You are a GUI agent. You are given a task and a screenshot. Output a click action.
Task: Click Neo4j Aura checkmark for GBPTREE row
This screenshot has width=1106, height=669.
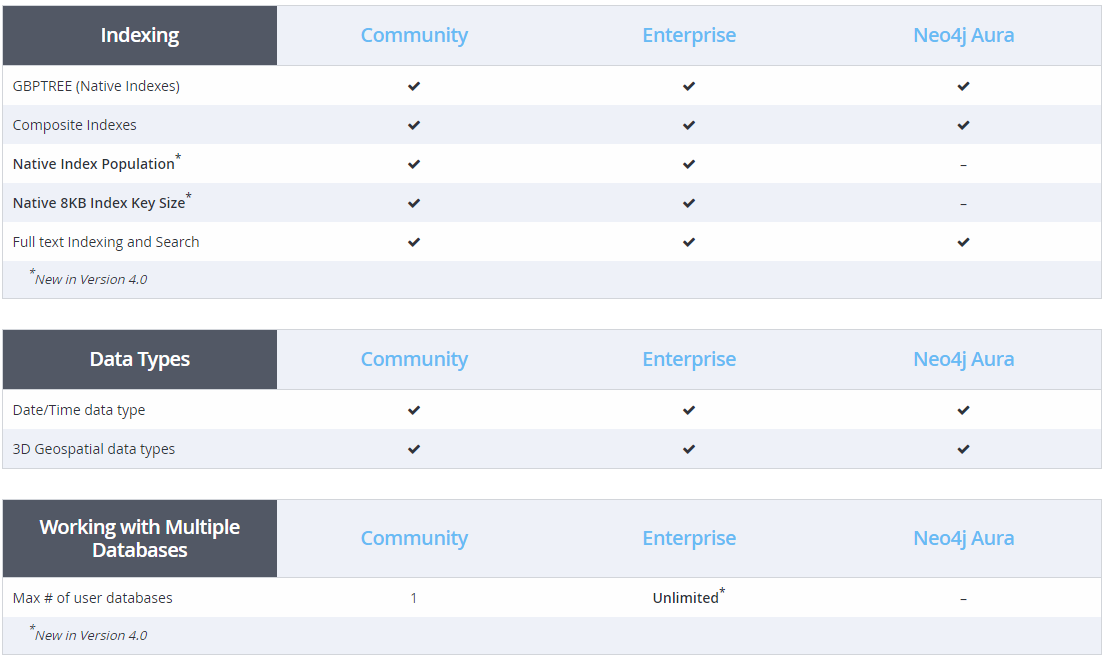(x=964, y=86)
